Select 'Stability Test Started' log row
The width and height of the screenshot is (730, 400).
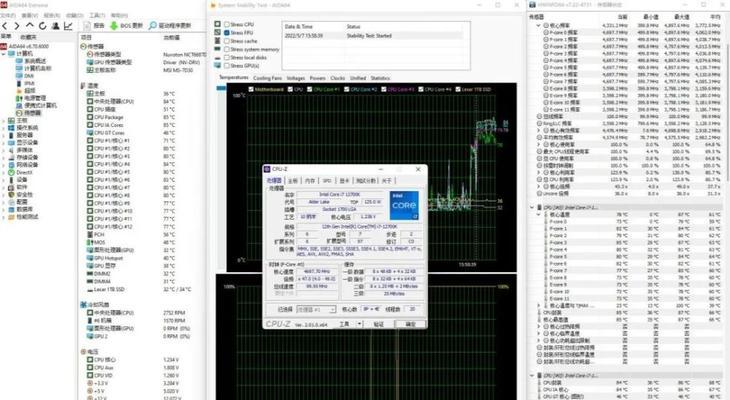click(373, 35)
